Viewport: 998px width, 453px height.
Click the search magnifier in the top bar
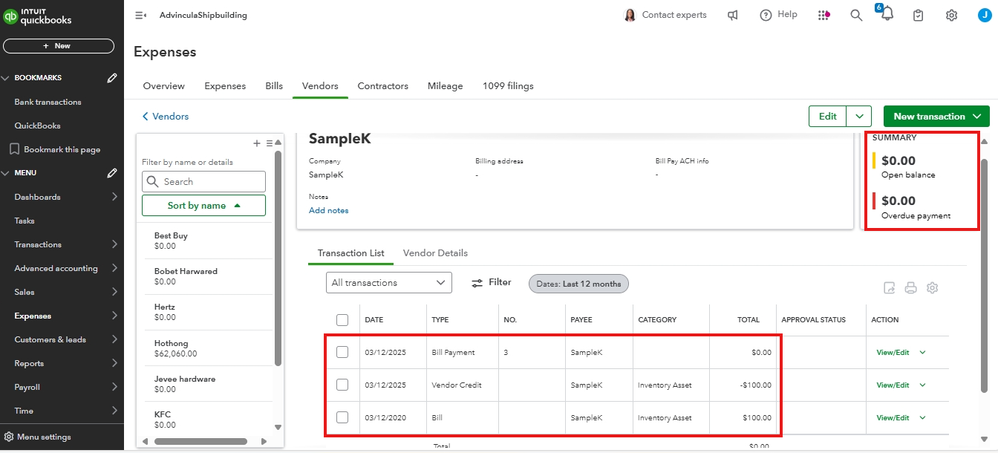click(856, 15)
